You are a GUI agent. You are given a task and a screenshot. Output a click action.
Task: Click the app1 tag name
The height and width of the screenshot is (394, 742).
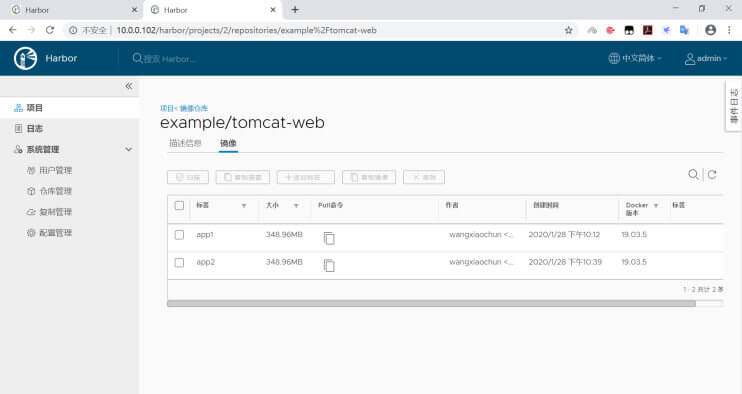pos(205,235)
